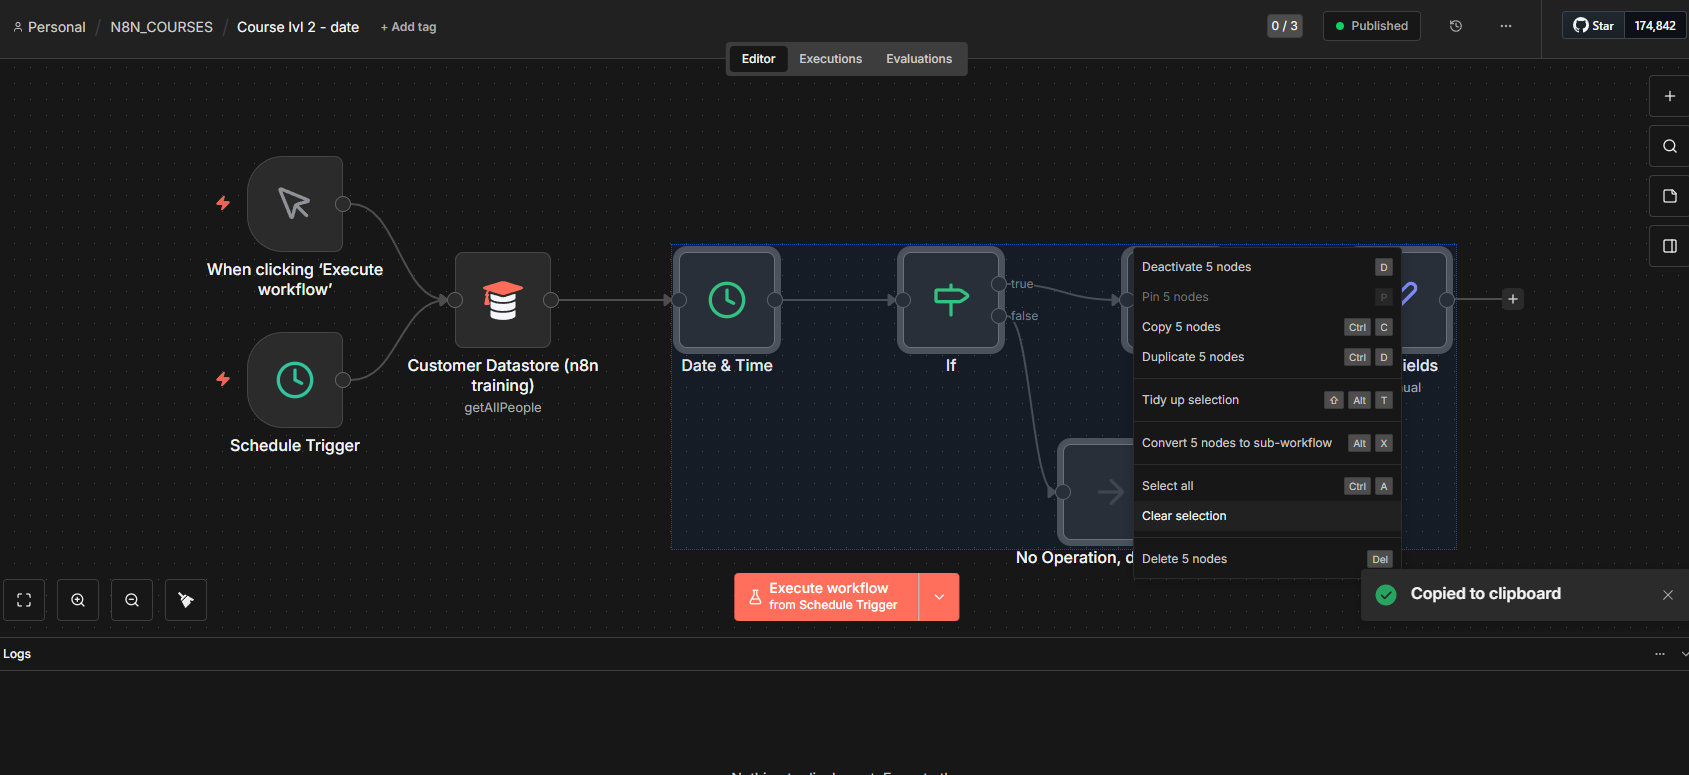Open workflow history icon
The image size is (1689, 775).
[1456, 26]
